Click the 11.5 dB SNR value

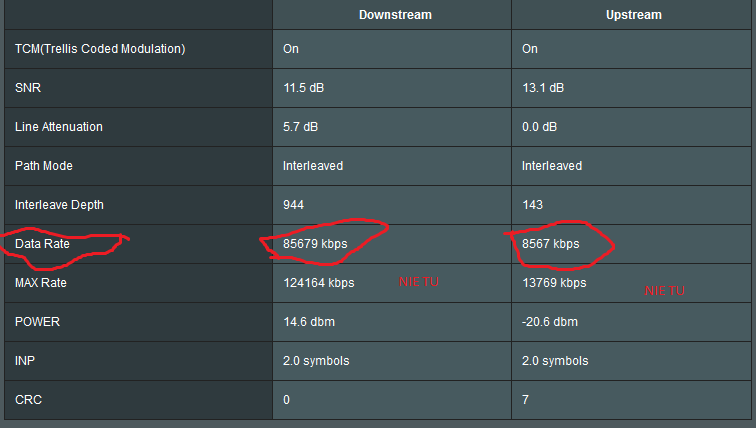click(304, 88)
